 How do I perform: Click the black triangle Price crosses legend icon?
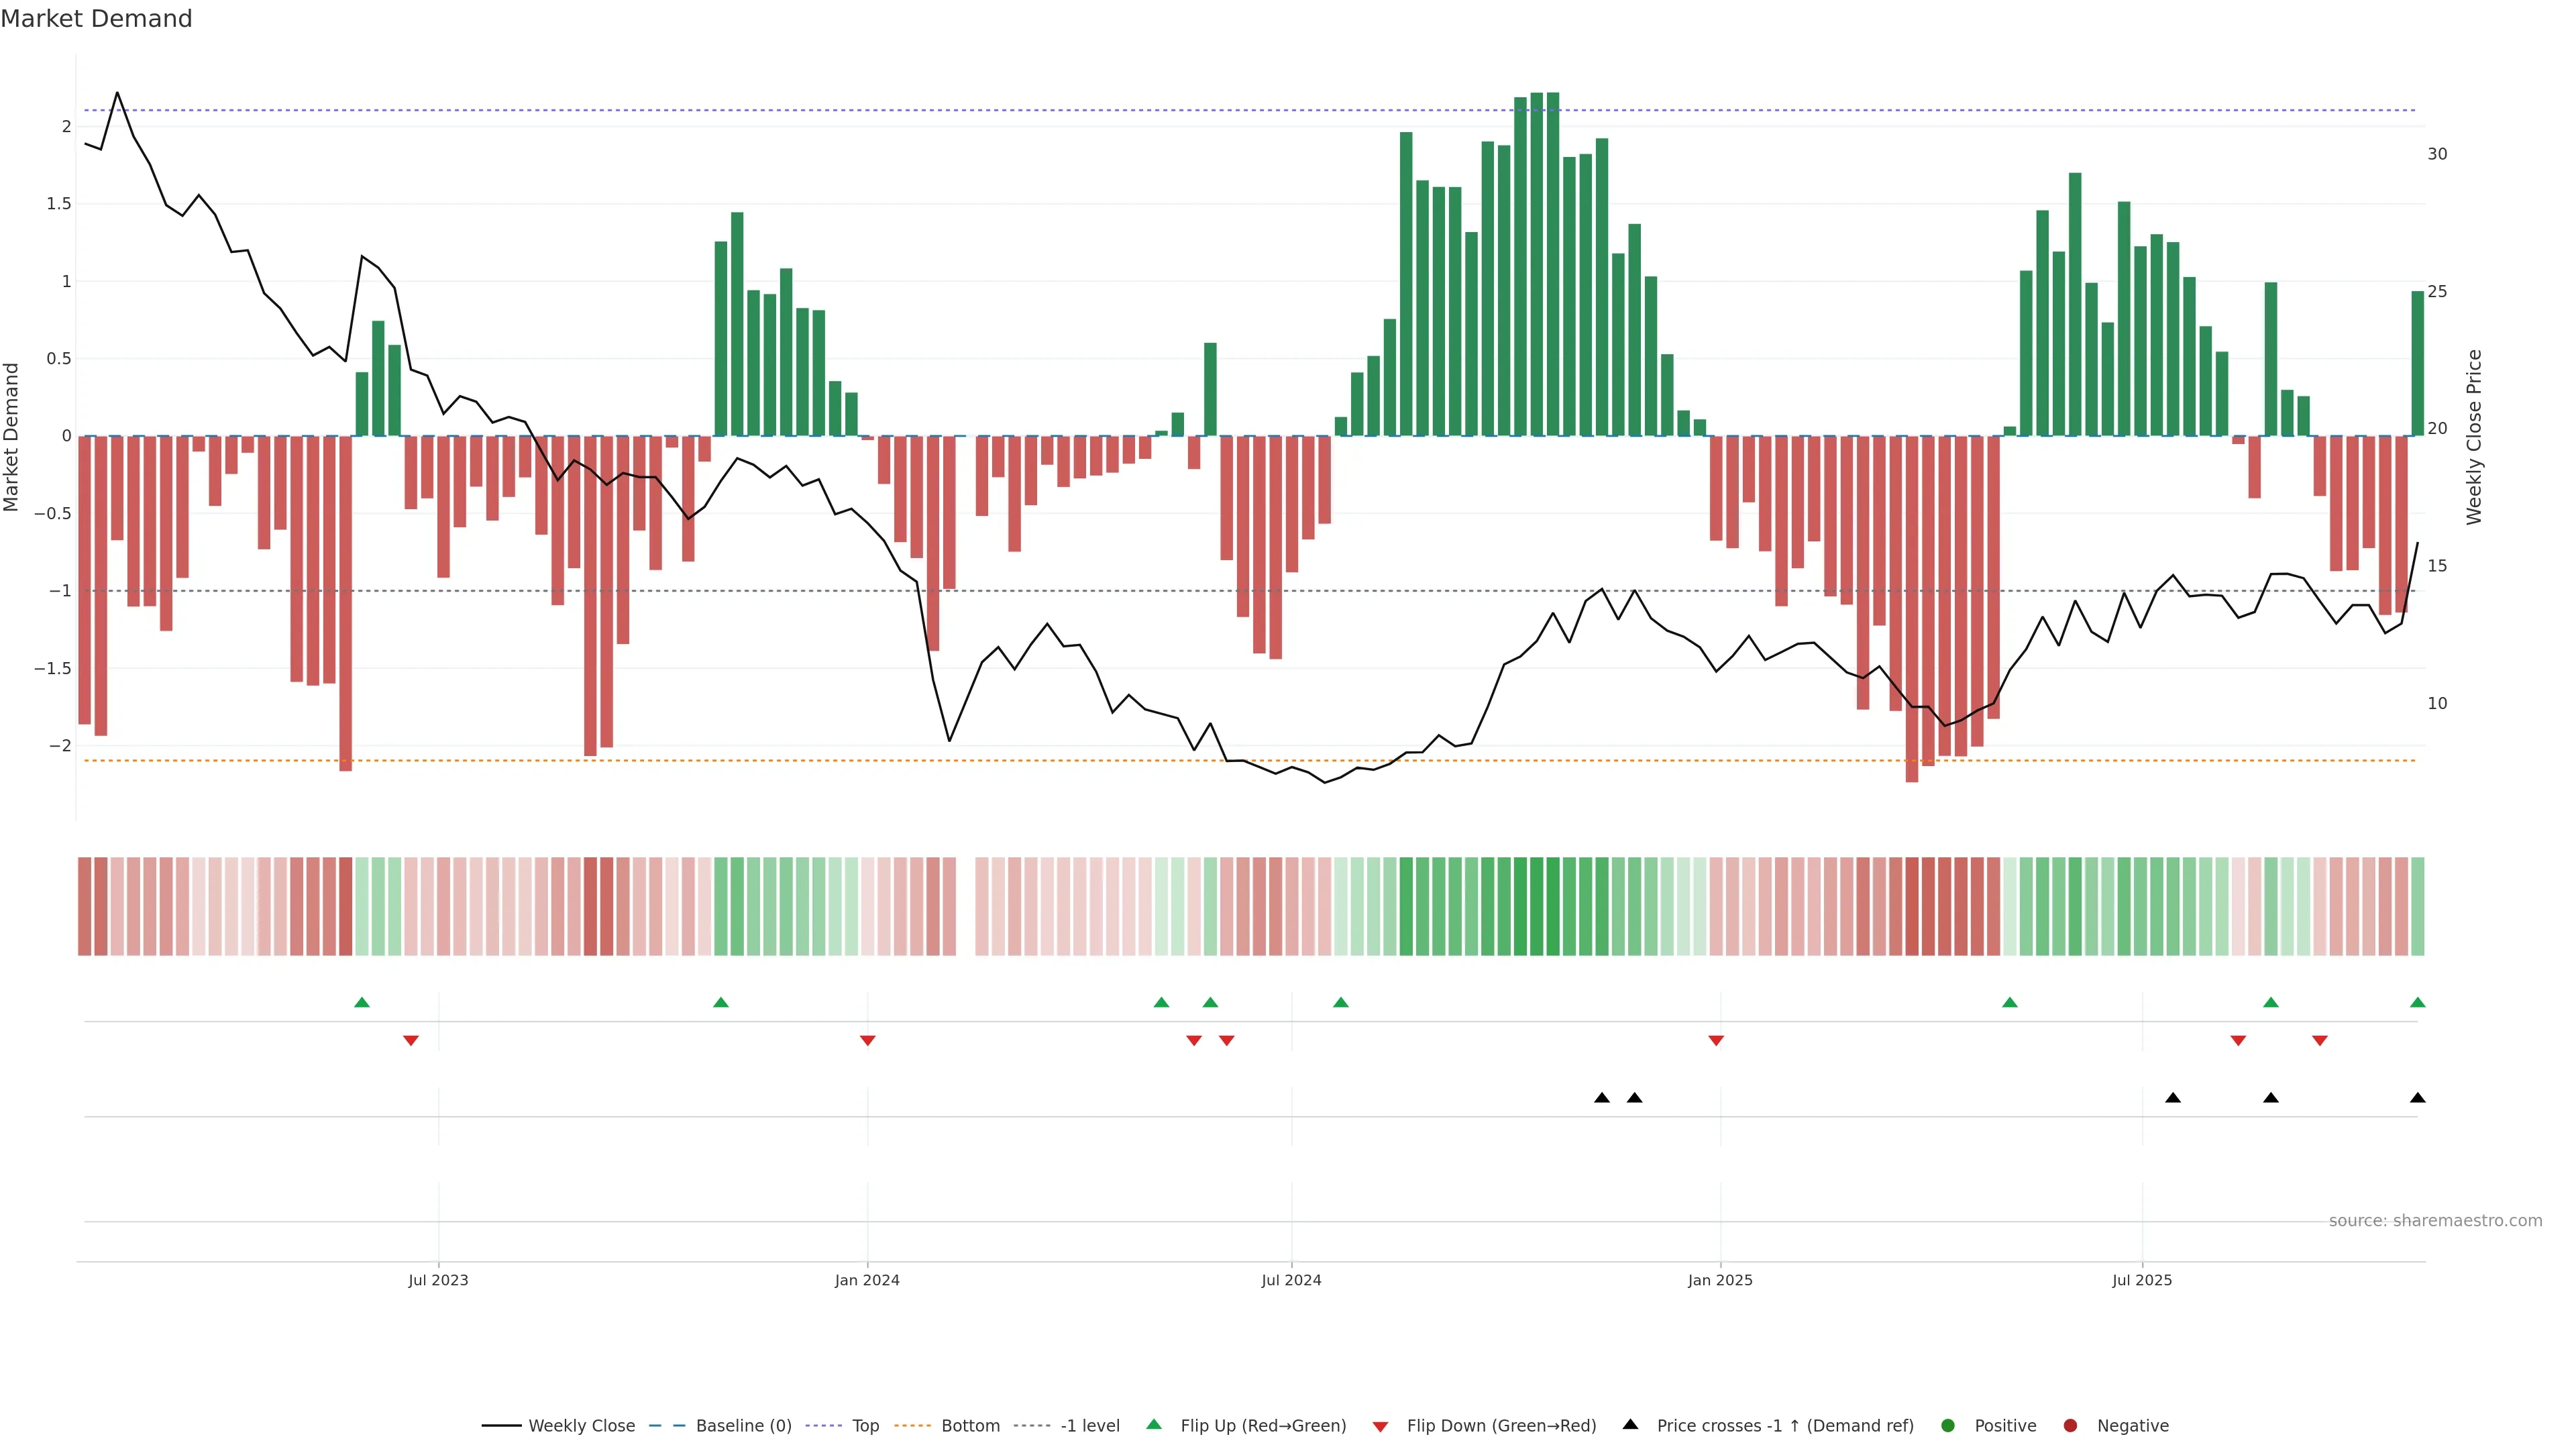tap(1630, 1424)
